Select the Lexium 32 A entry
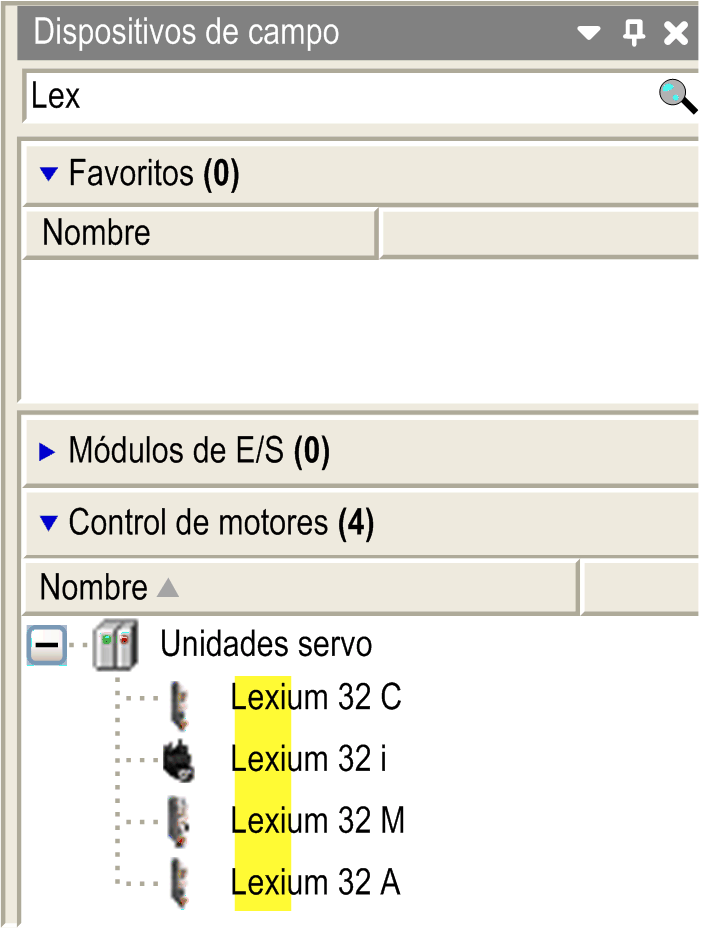Image resolution: width=708 pixels, height=928 pixels. (316, 882)
